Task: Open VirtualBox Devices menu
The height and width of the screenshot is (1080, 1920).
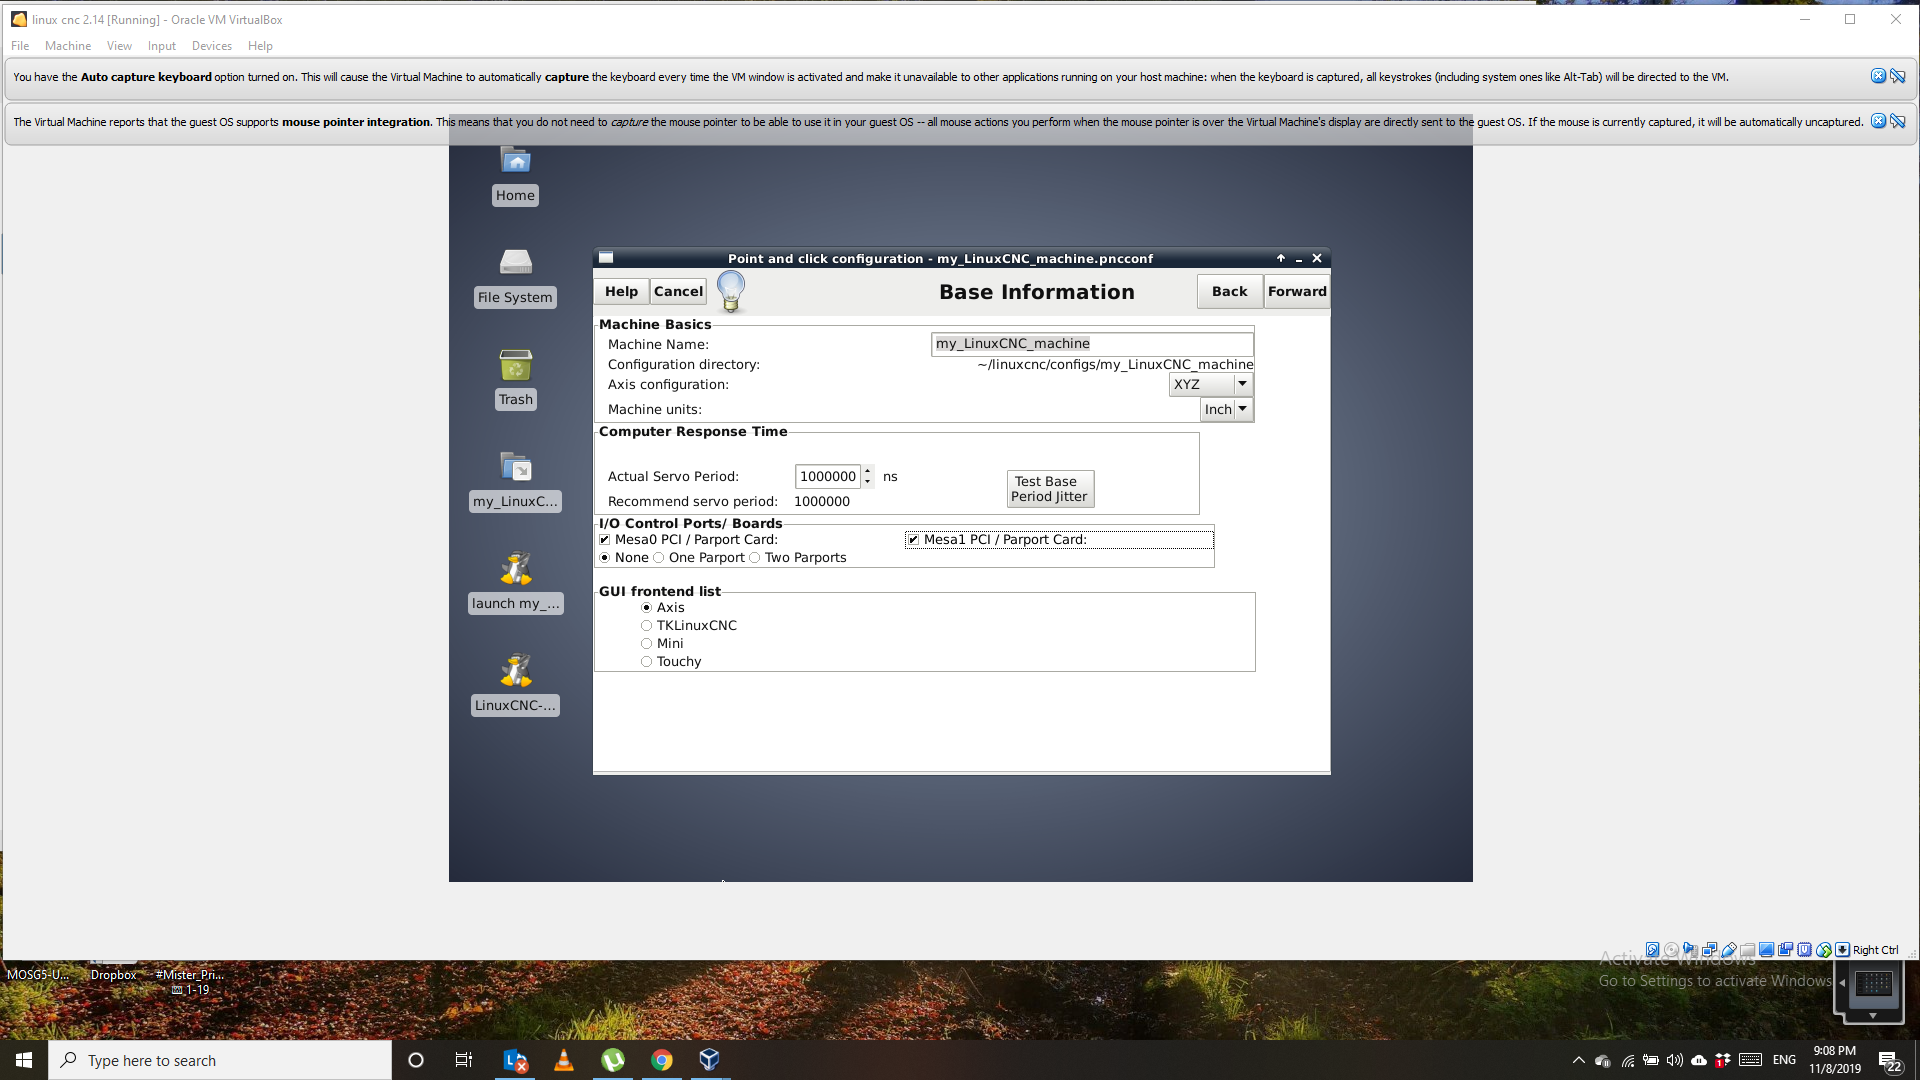Action: point(211,45)
